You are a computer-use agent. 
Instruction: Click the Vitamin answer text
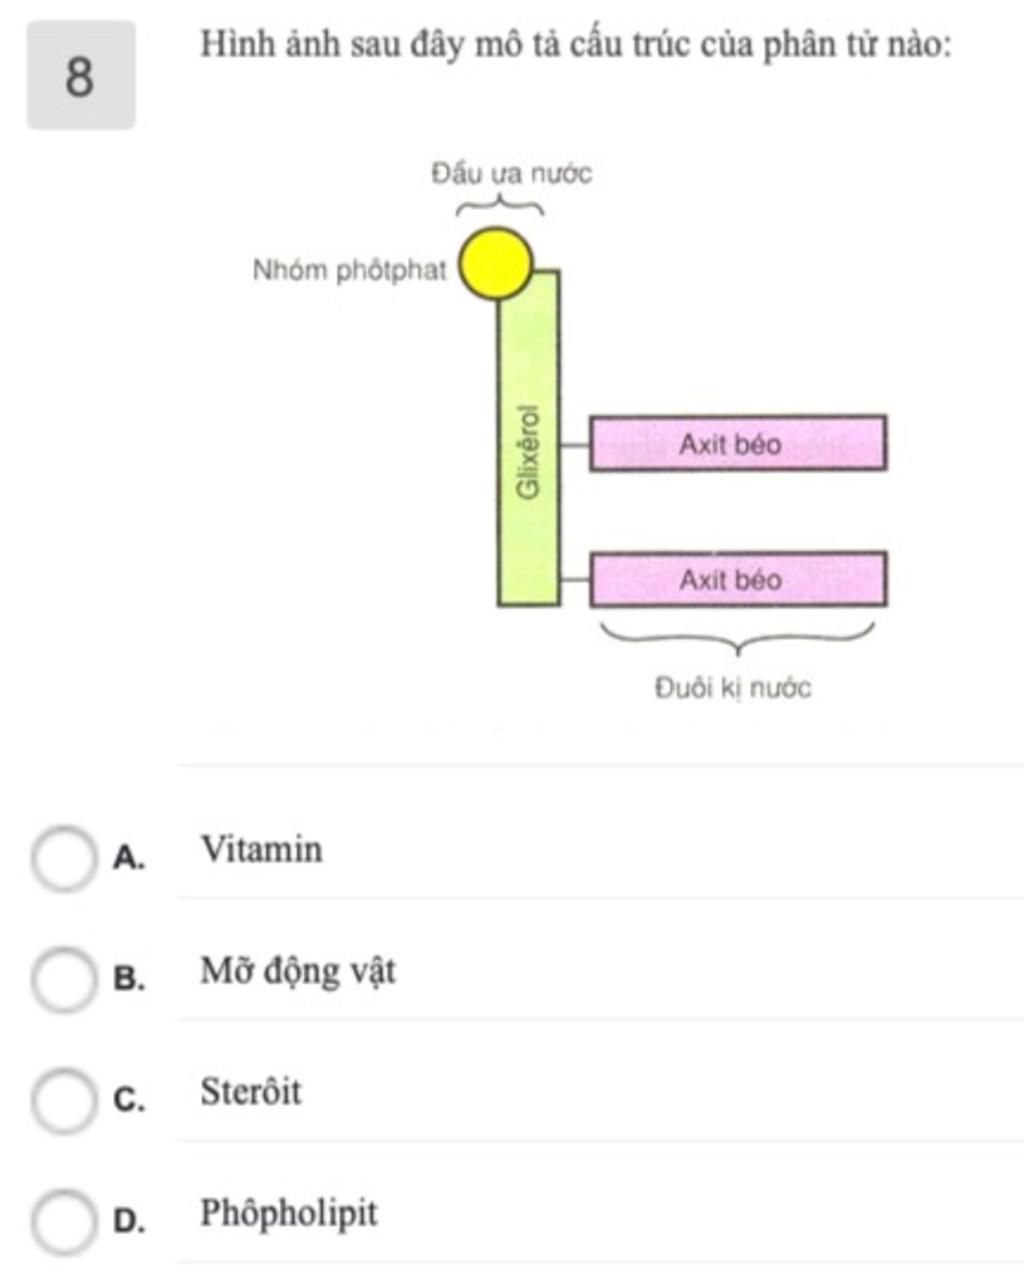(262, 850)
